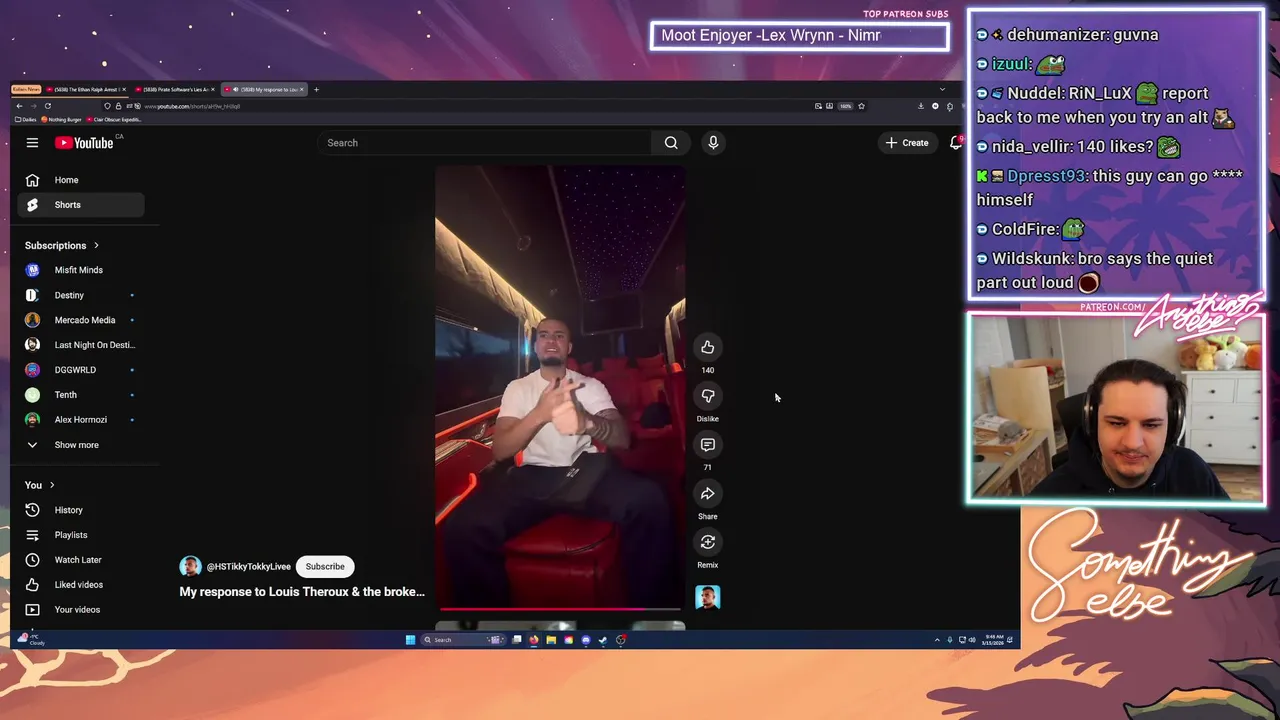Reload the page with refresh icon
Viewport: 1280px width, 720px height.
pos(48,106)
